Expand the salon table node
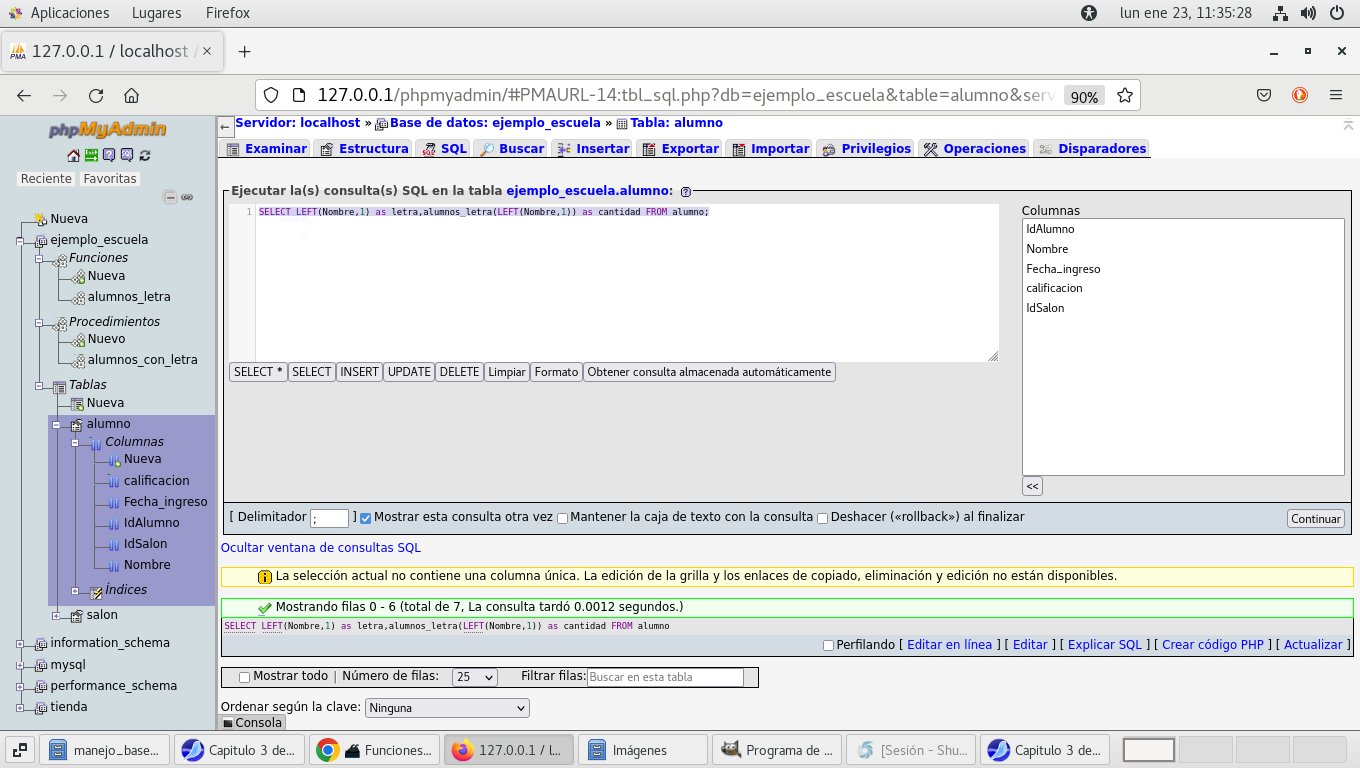 [57, 615]
